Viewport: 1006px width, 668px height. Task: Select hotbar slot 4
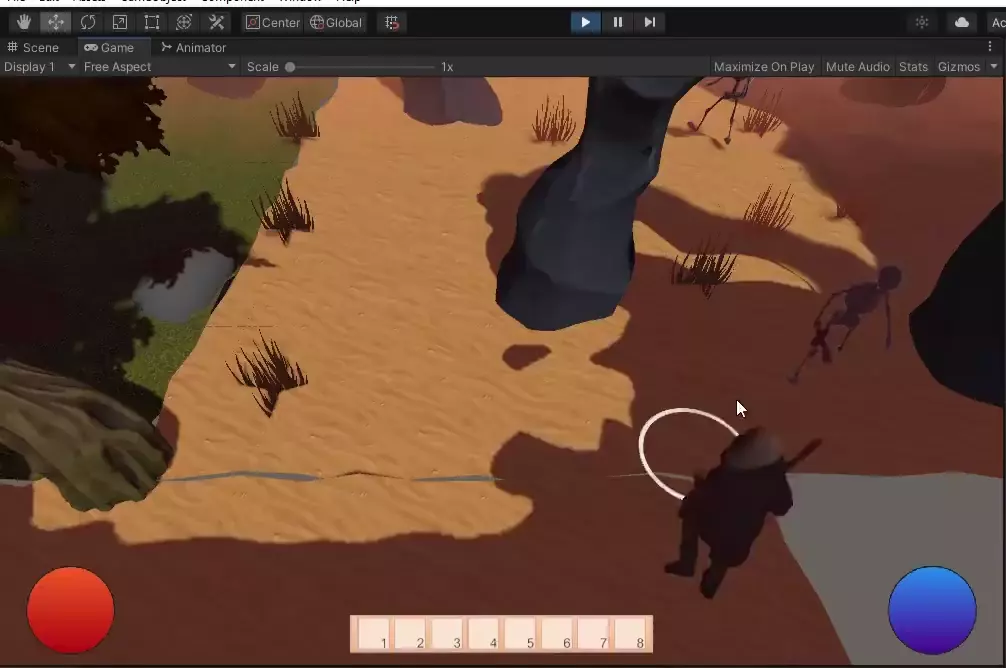482,634
